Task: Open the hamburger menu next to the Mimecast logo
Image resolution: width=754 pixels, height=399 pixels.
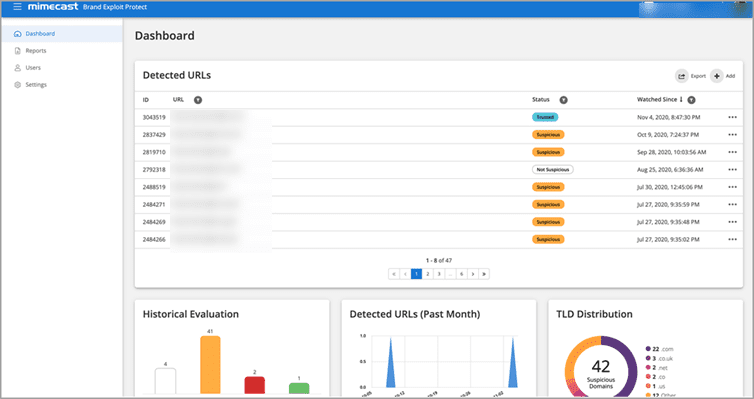Action: [17, 7]
